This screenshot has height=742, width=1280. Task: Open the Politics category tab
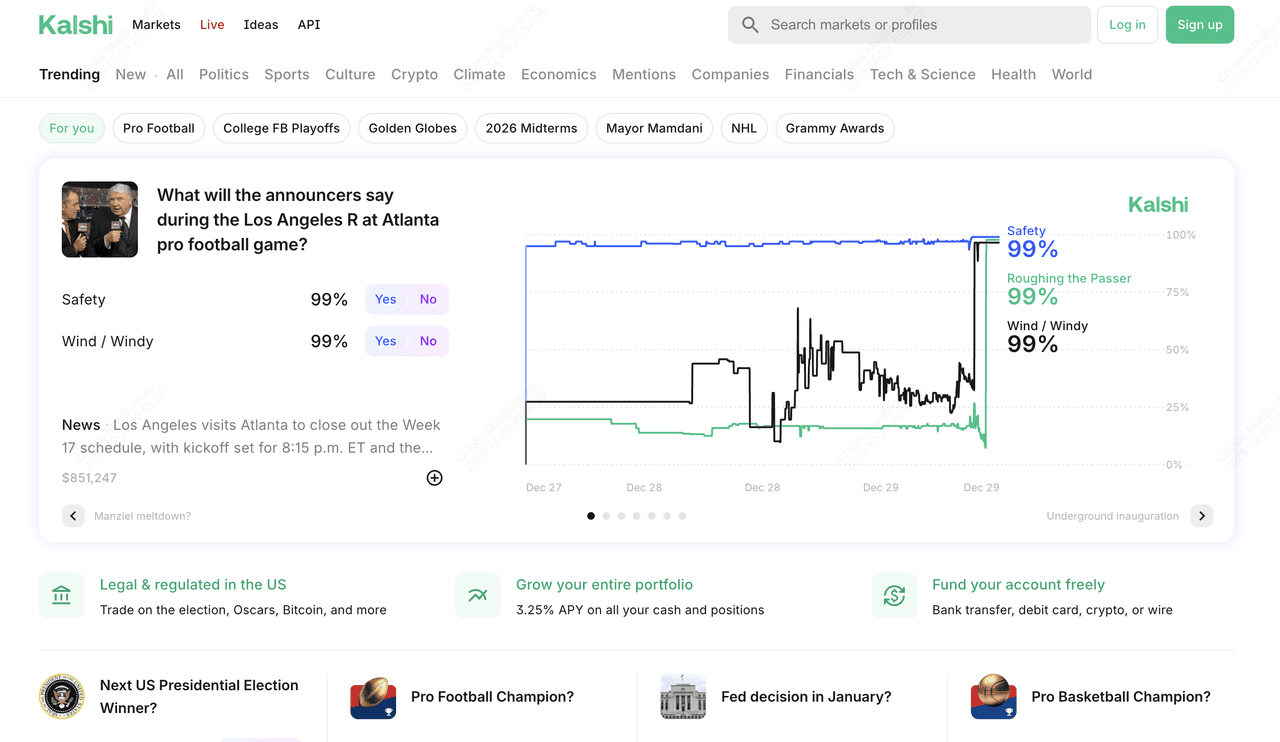click(224, 74)
